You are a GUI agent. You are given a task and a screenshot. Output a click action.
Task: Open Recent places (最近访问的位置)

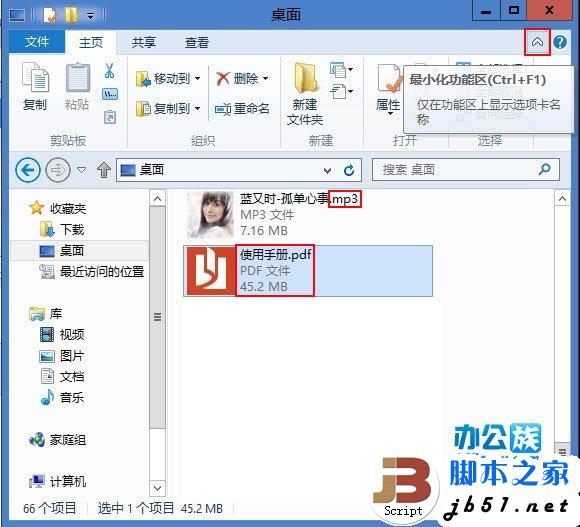point(92,272)
